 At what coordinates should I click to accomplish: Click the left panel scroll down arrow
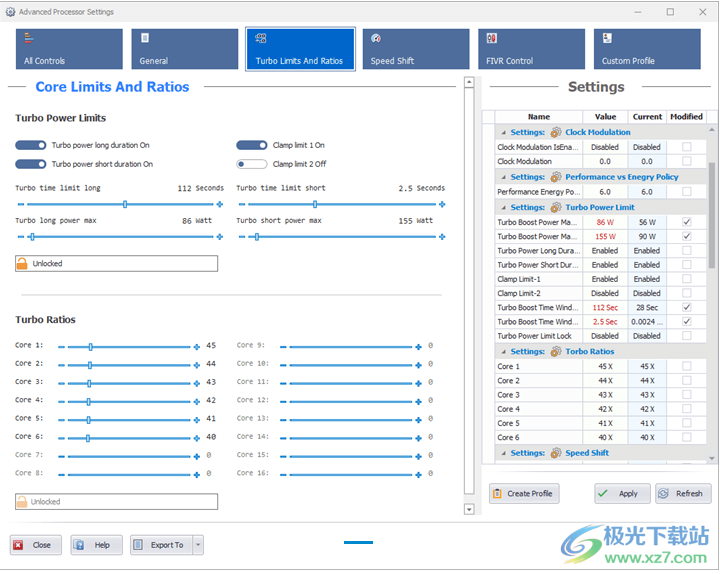pos(469,509)
